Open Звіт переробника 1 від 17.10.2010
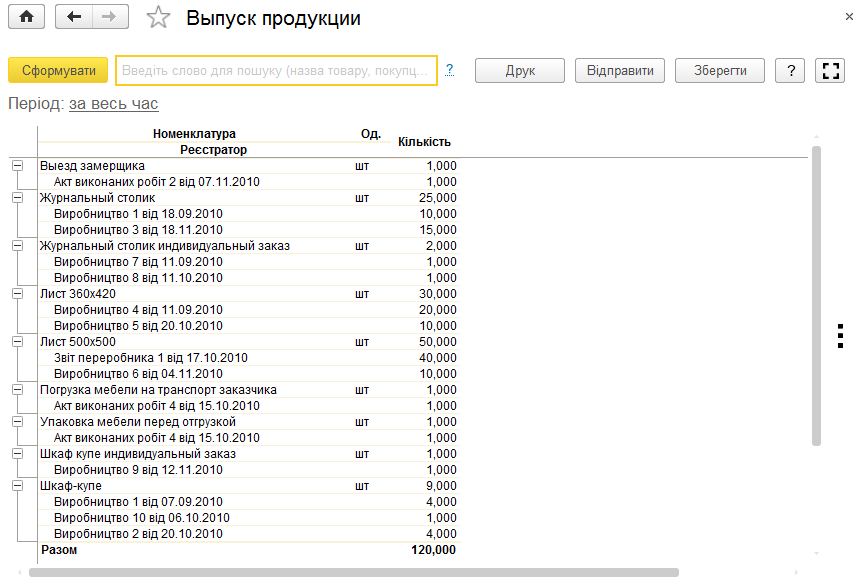The height and width of the screenshot is (586, 862). click(x=151, y=357)
